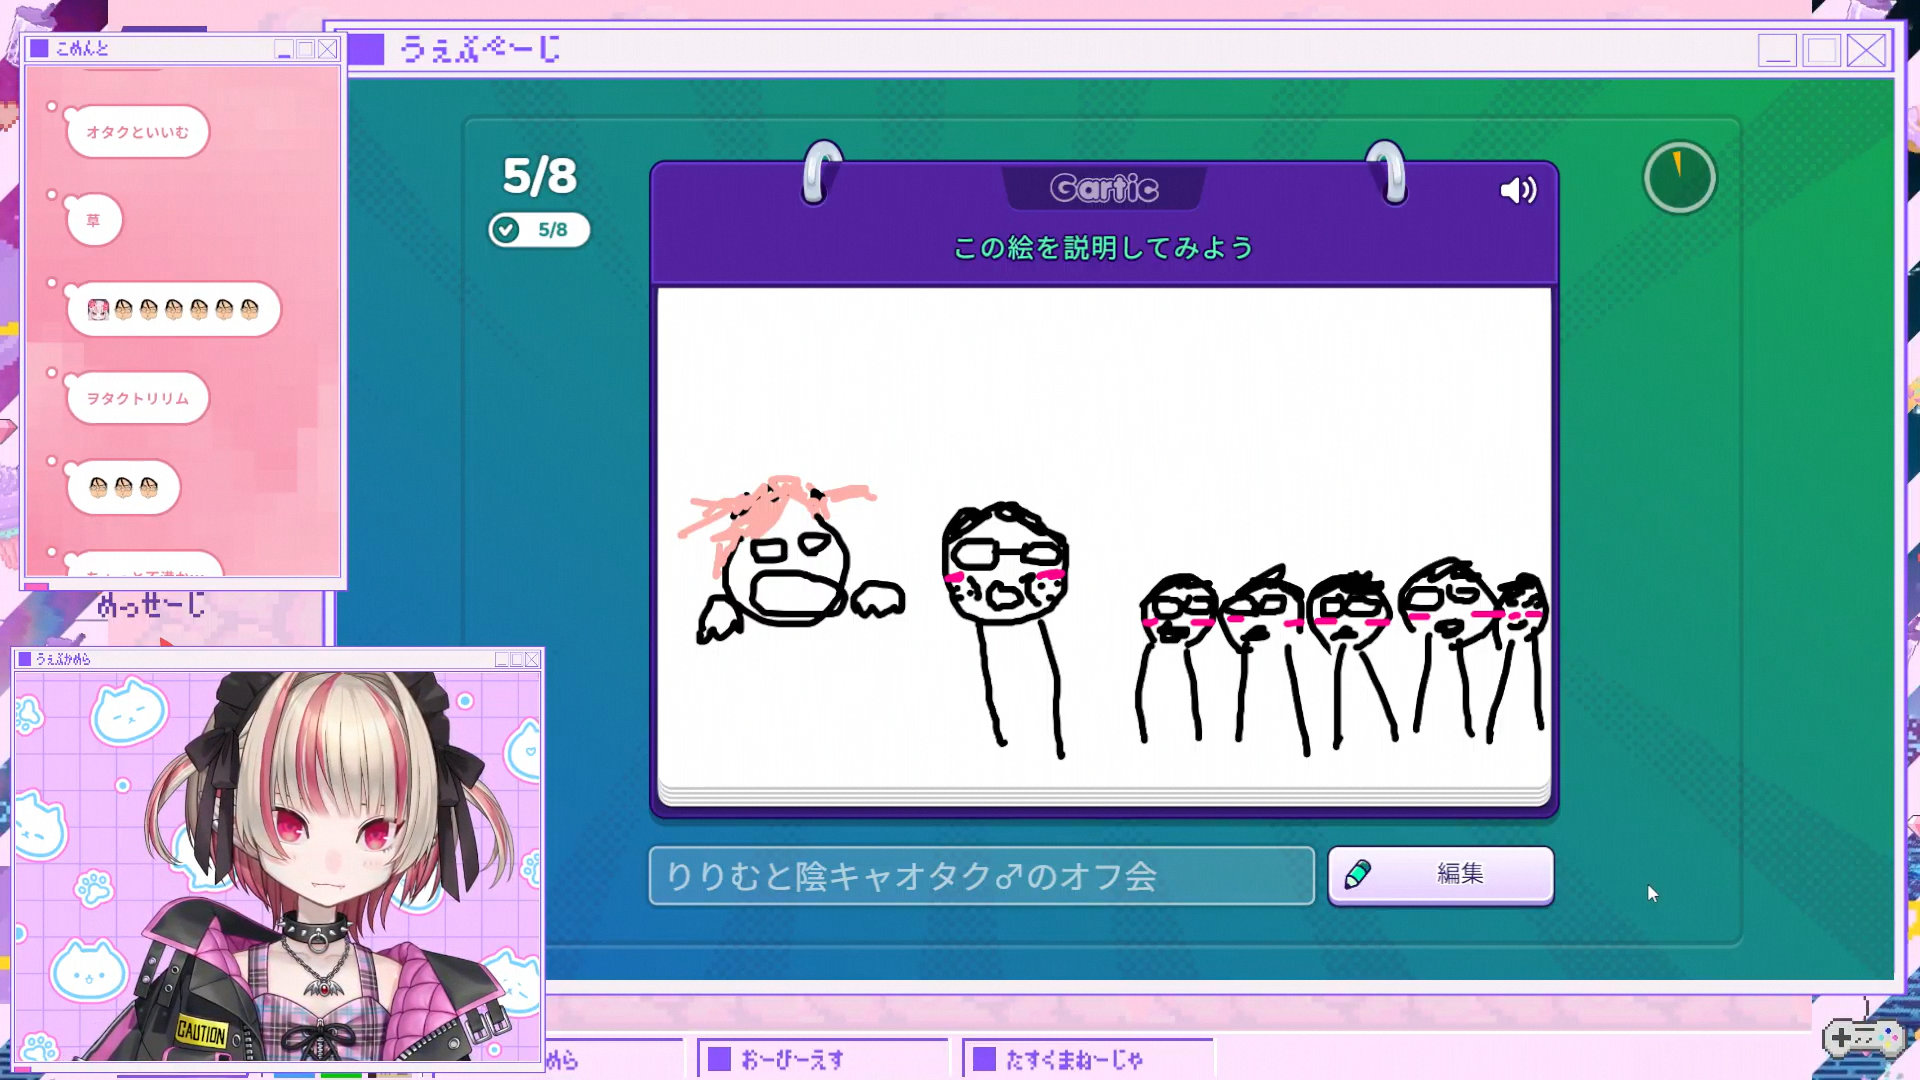Maximize the うぇぶぺーじ main window
1920x1080 pixels.
click(1821, 50)
